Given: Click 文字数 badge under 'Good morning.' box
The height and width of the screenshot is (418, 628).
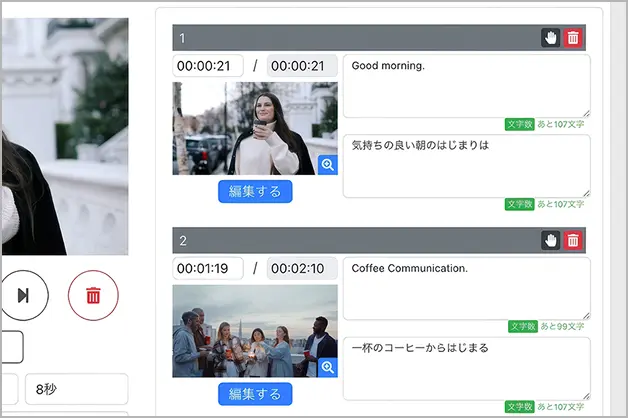Looking at the screenshot, I should pos(519,124).
